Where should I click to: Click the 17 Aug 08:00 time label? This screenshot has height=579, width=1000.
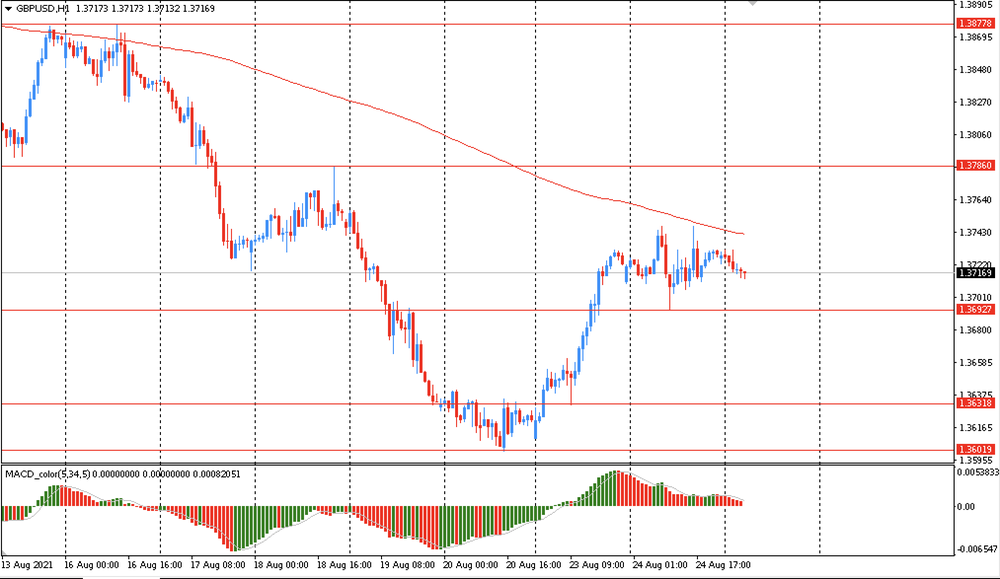tap(217, 565)
